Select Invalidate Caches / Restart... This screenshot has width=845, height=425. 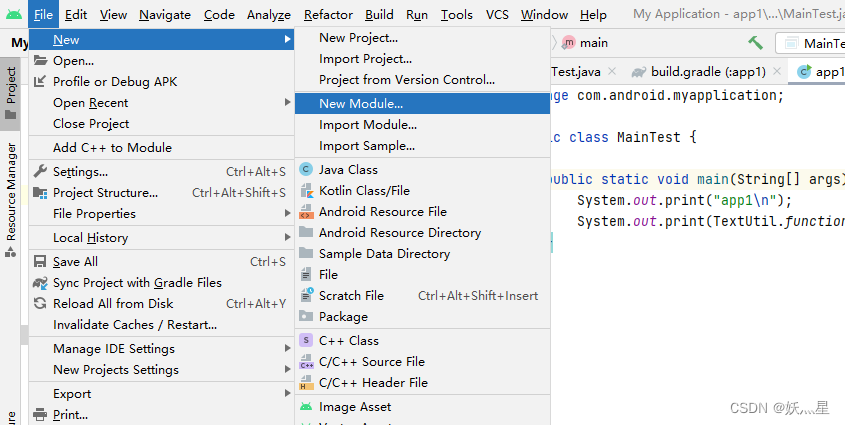coord(162,325)
